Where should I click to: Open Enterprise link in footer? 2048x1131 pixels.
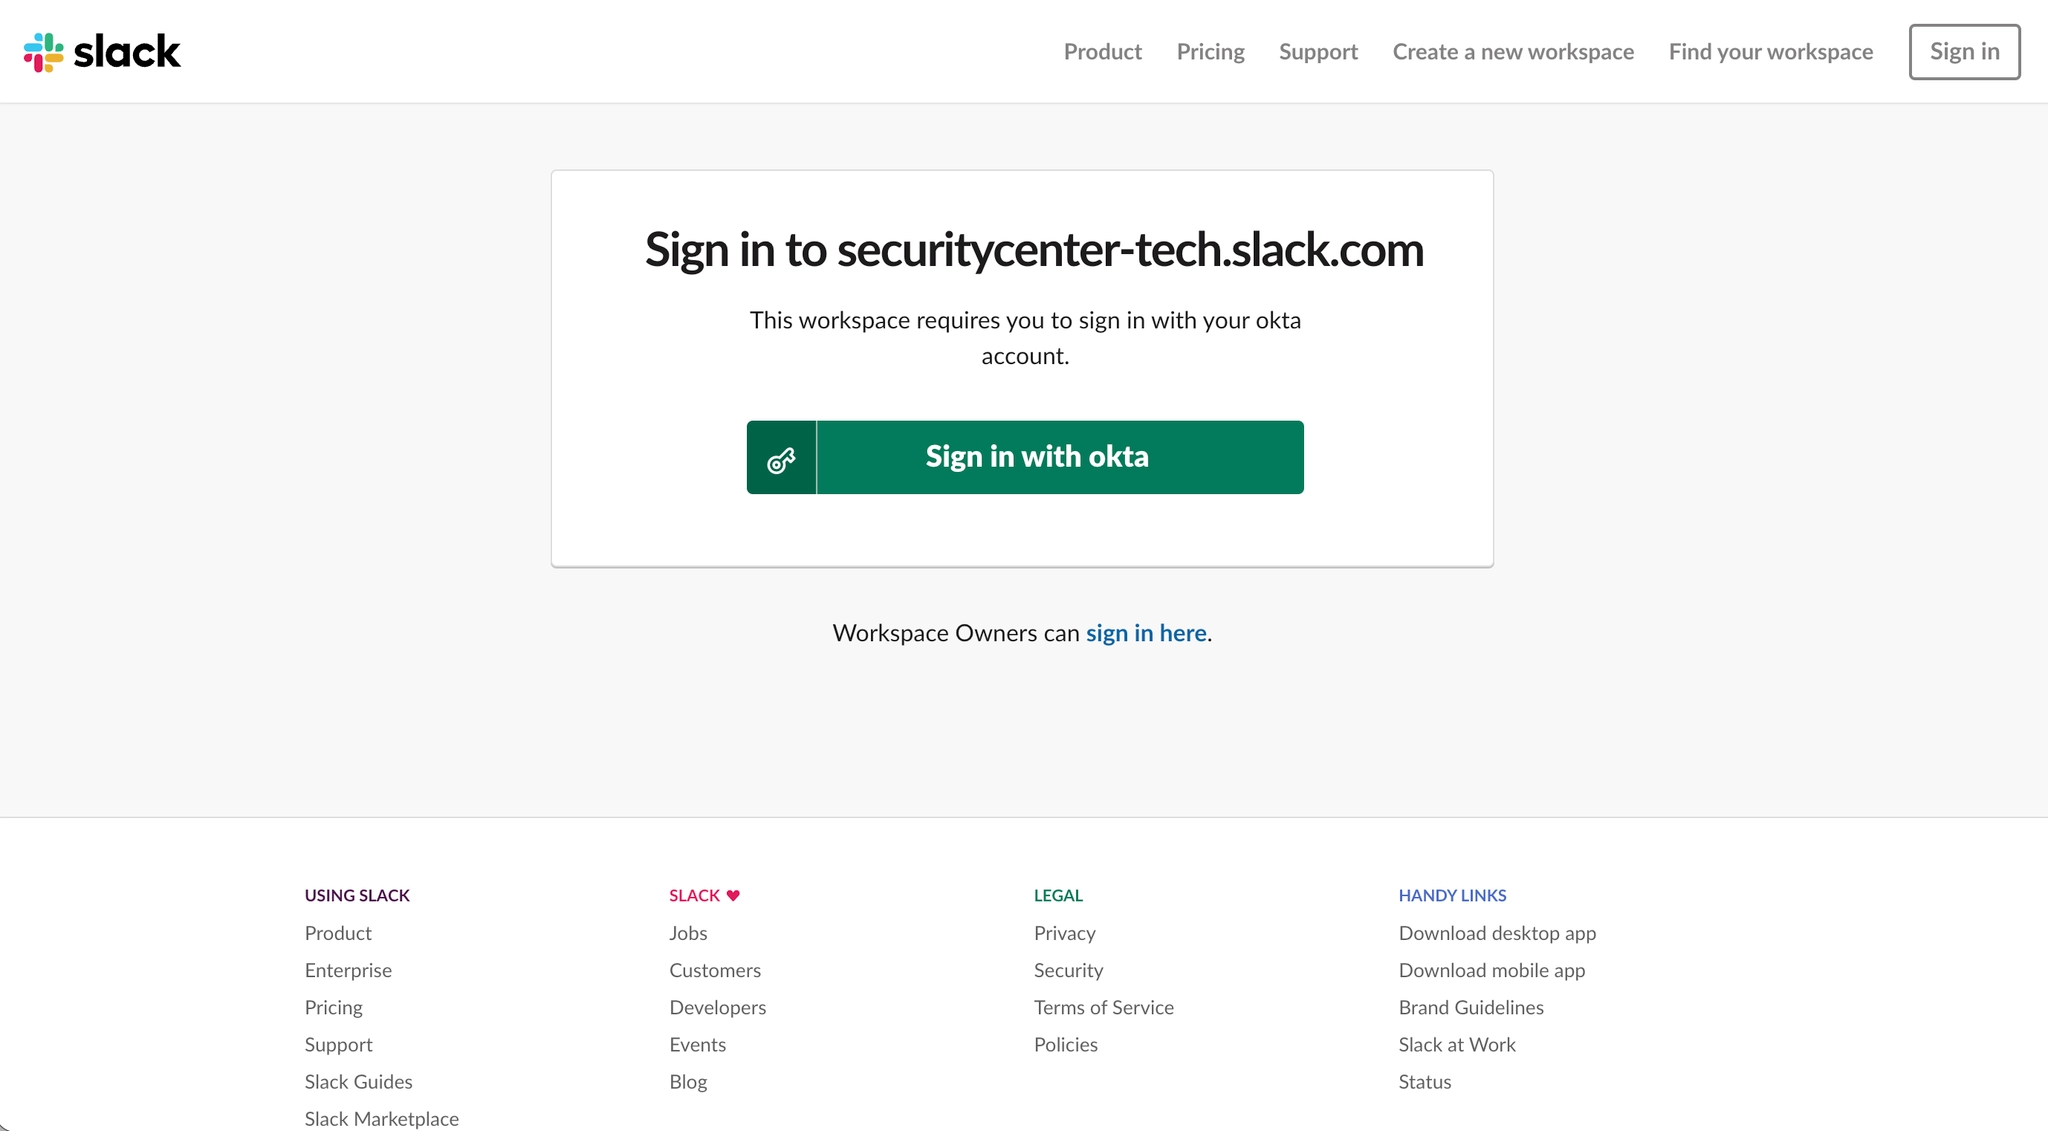pos(348,970)
